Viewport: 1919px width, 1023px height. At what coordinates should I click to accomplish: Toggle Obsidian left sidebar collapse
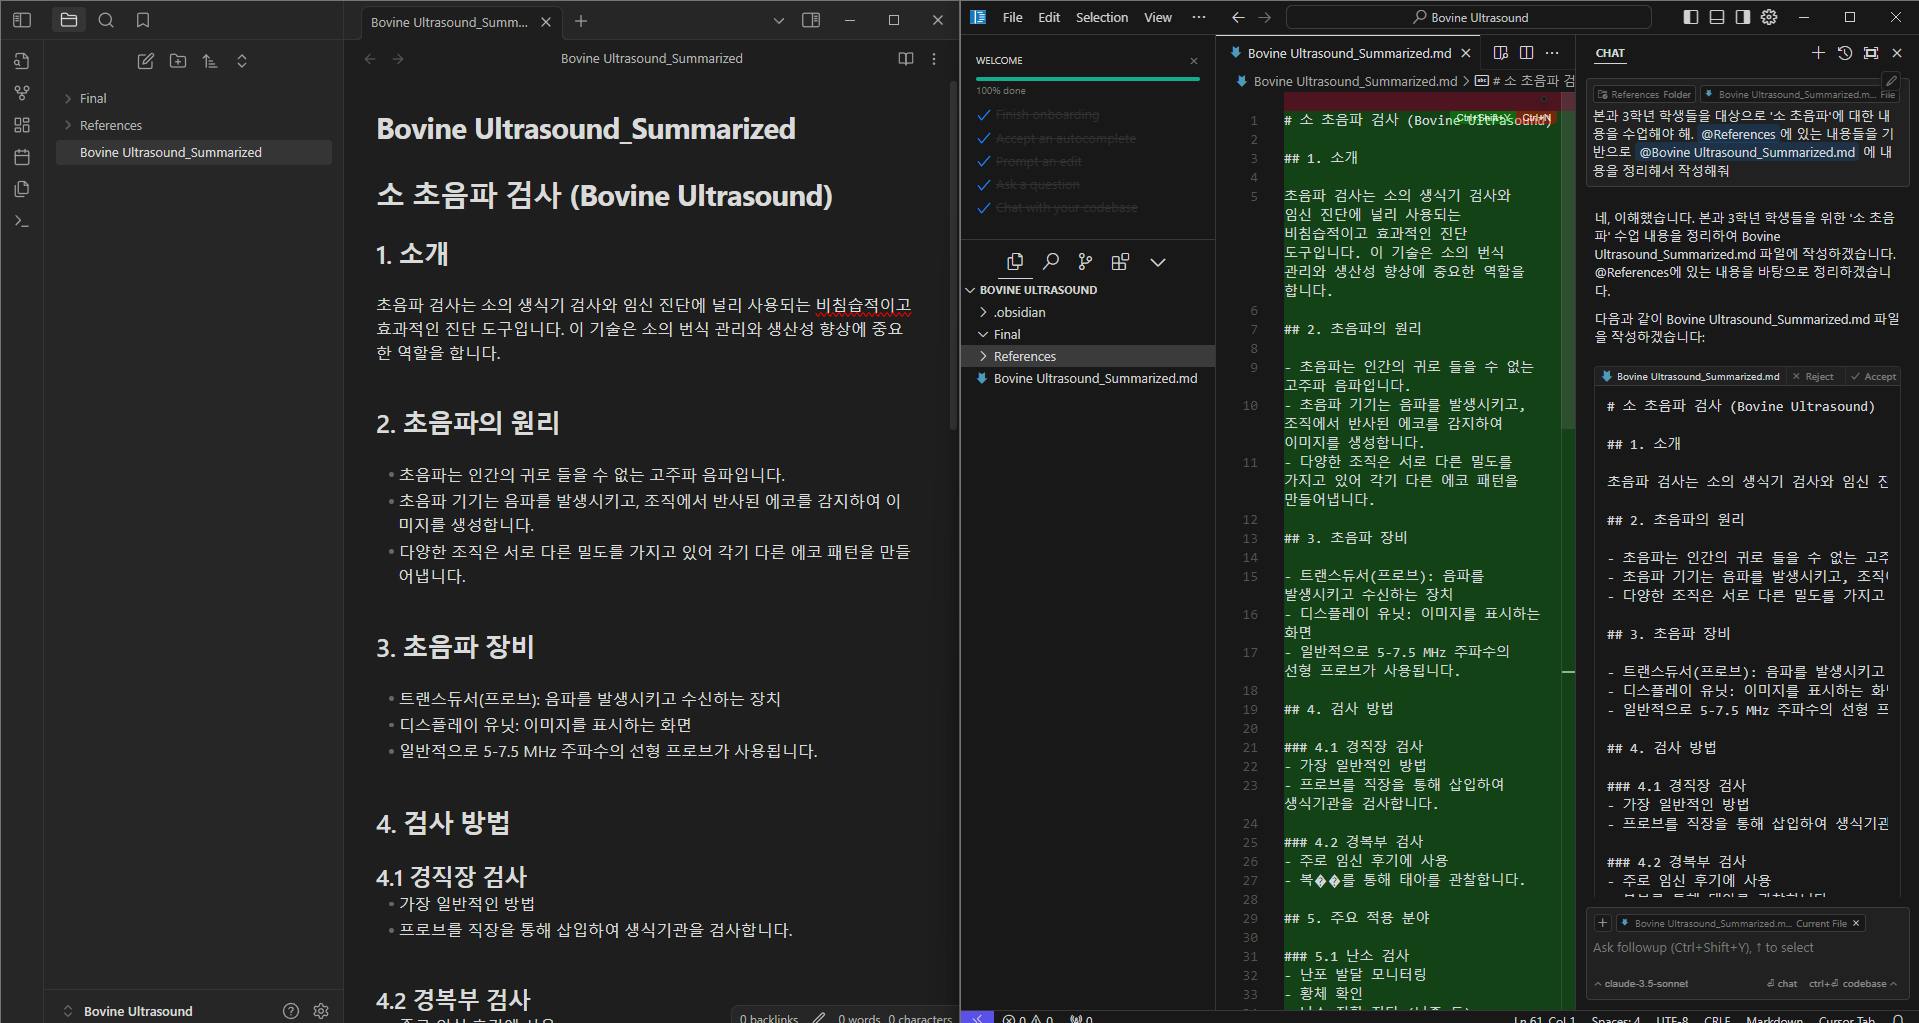tap(22, 20)
